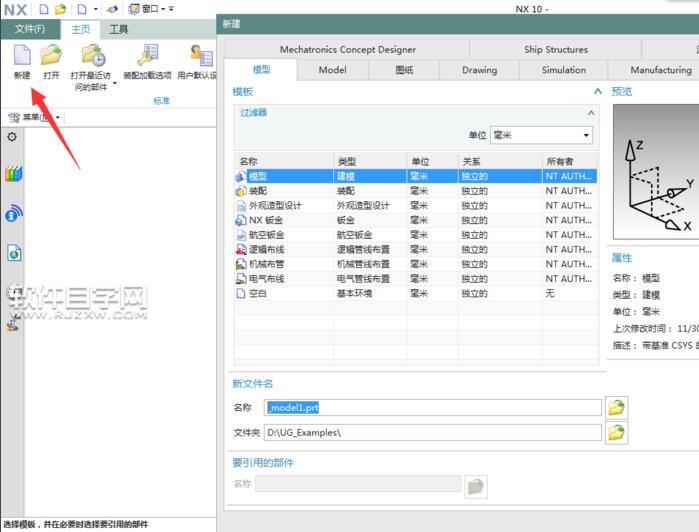Click the 打开 (Open) folder icon
699x532 pixels.
(51, 60)
